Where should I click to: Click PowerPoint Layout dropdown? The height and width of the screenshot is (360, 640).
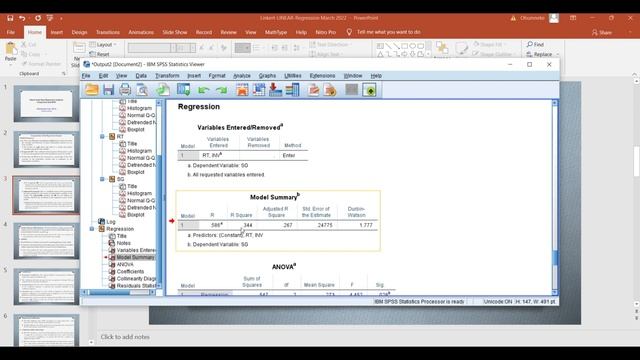pyautogui.click(x=103, y=44)
